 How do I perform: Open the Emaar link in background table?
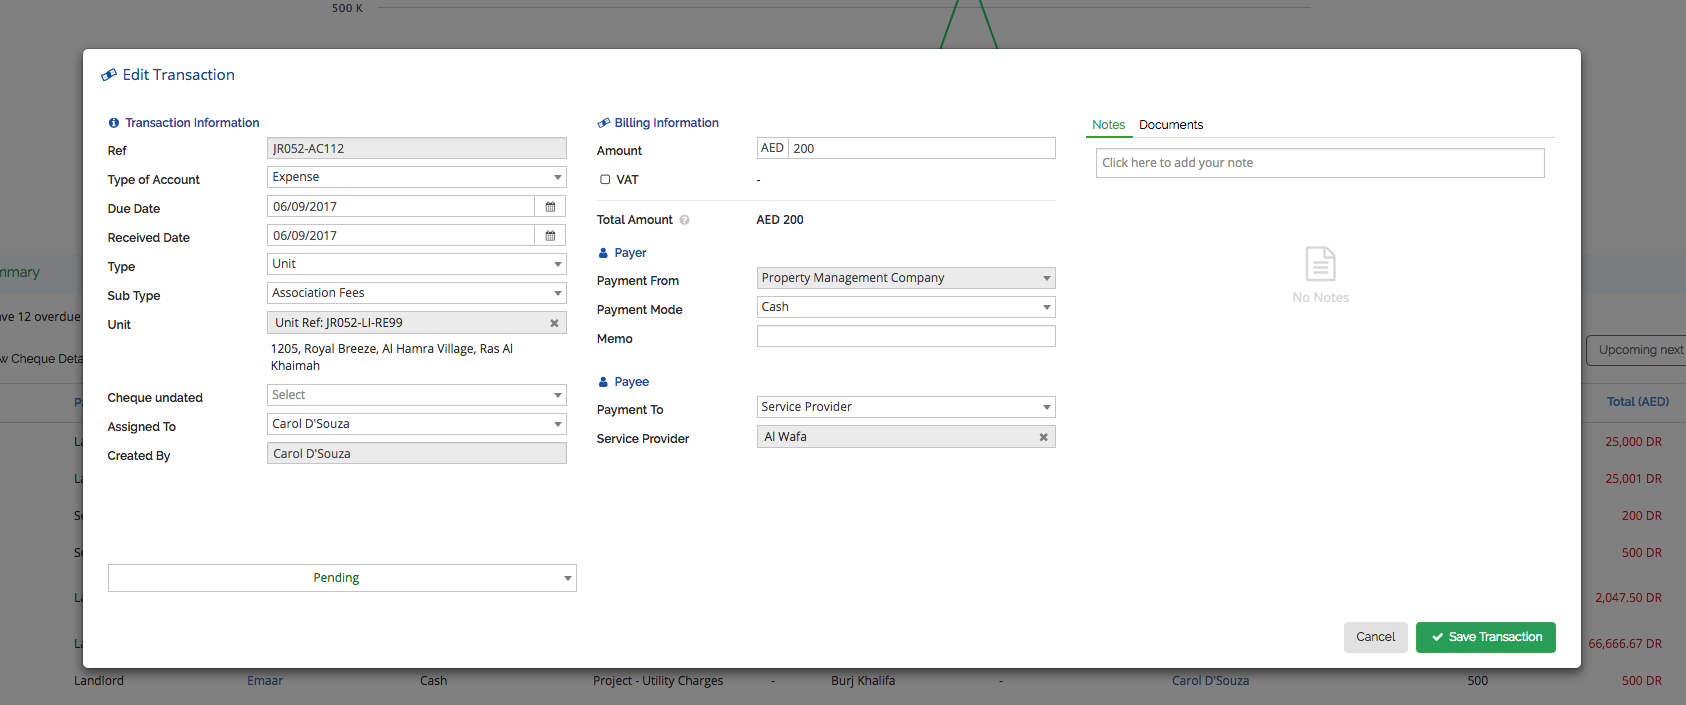[x=265, y=681]
